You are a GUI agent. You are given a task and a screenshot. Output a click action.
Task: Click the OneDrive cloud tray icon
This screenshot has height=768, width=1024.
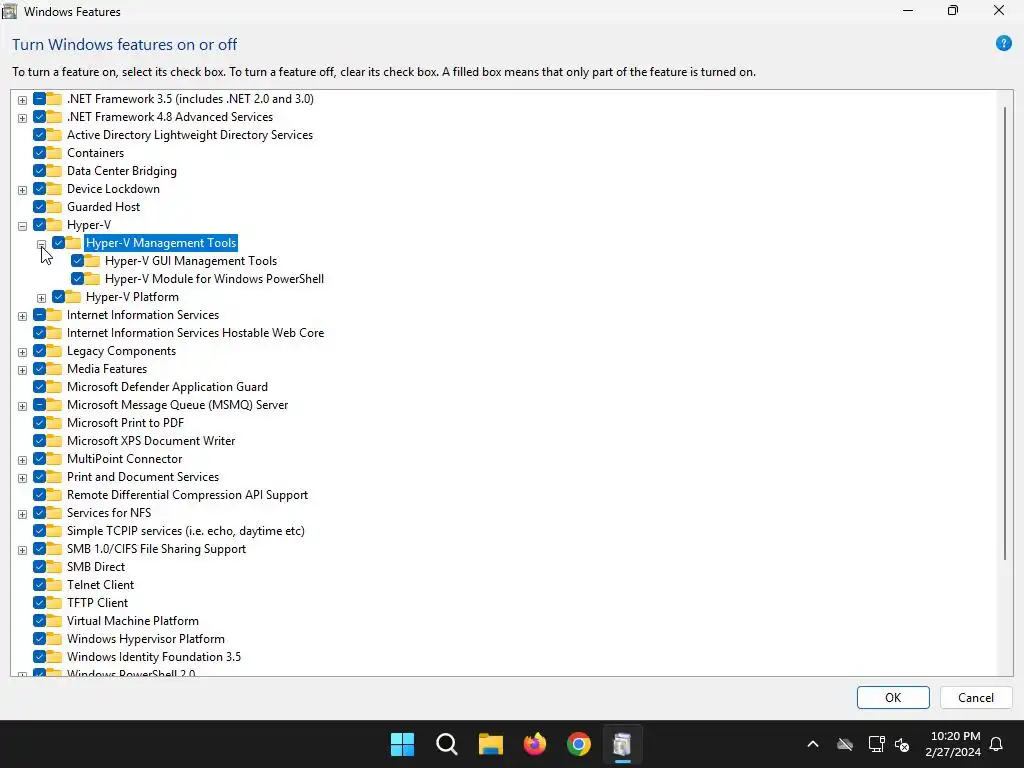(x=845, y=744)
